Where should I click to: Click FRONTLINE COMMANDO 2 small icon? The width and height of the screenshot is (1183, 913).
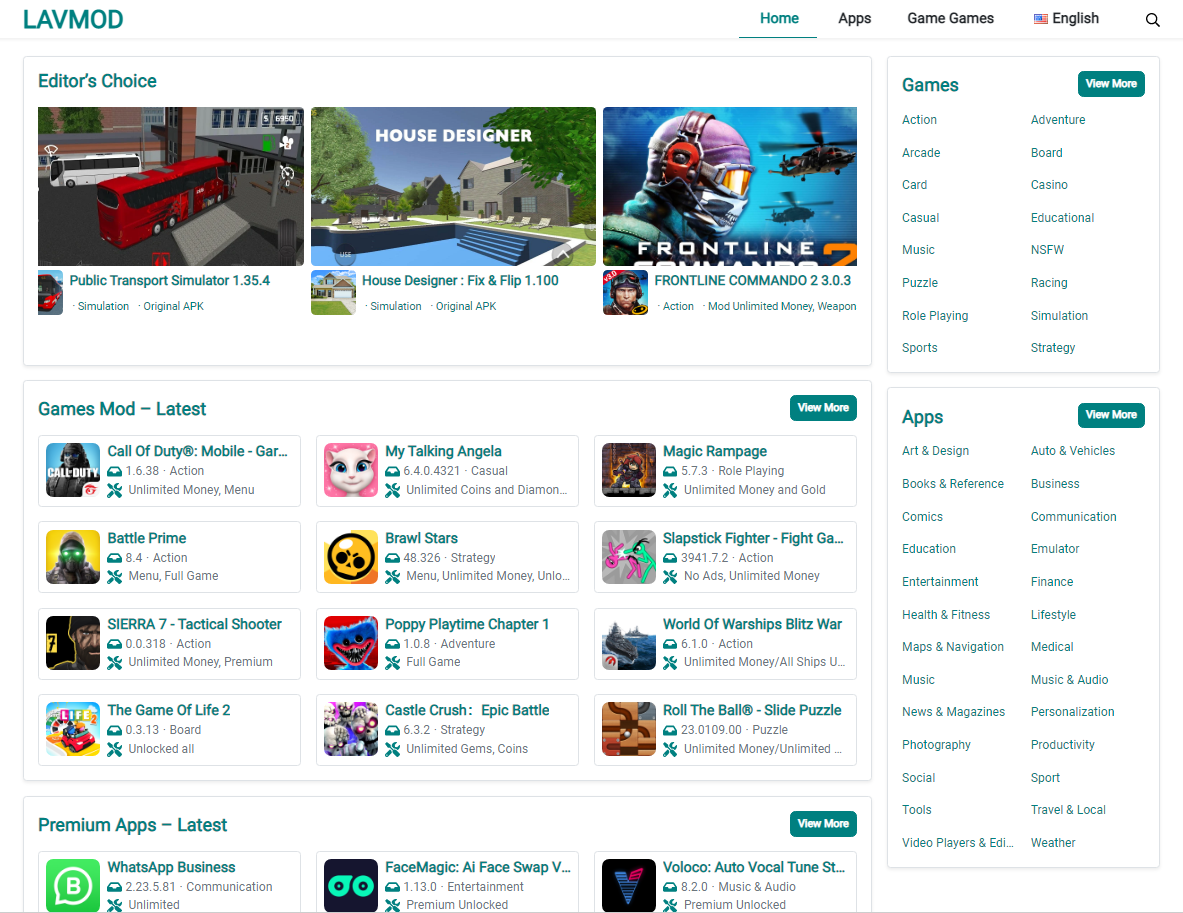click(625, 293)
